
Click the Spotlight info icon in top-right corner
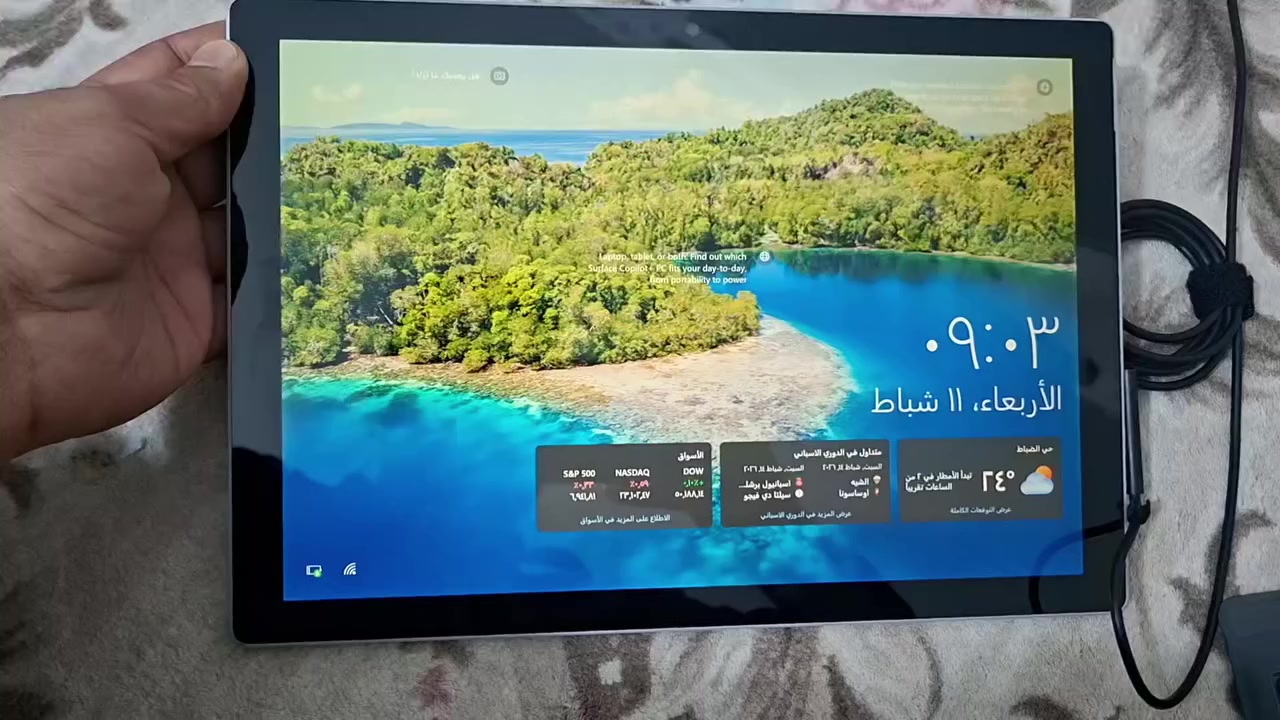pyautogui.click(x=1044, y=88)
